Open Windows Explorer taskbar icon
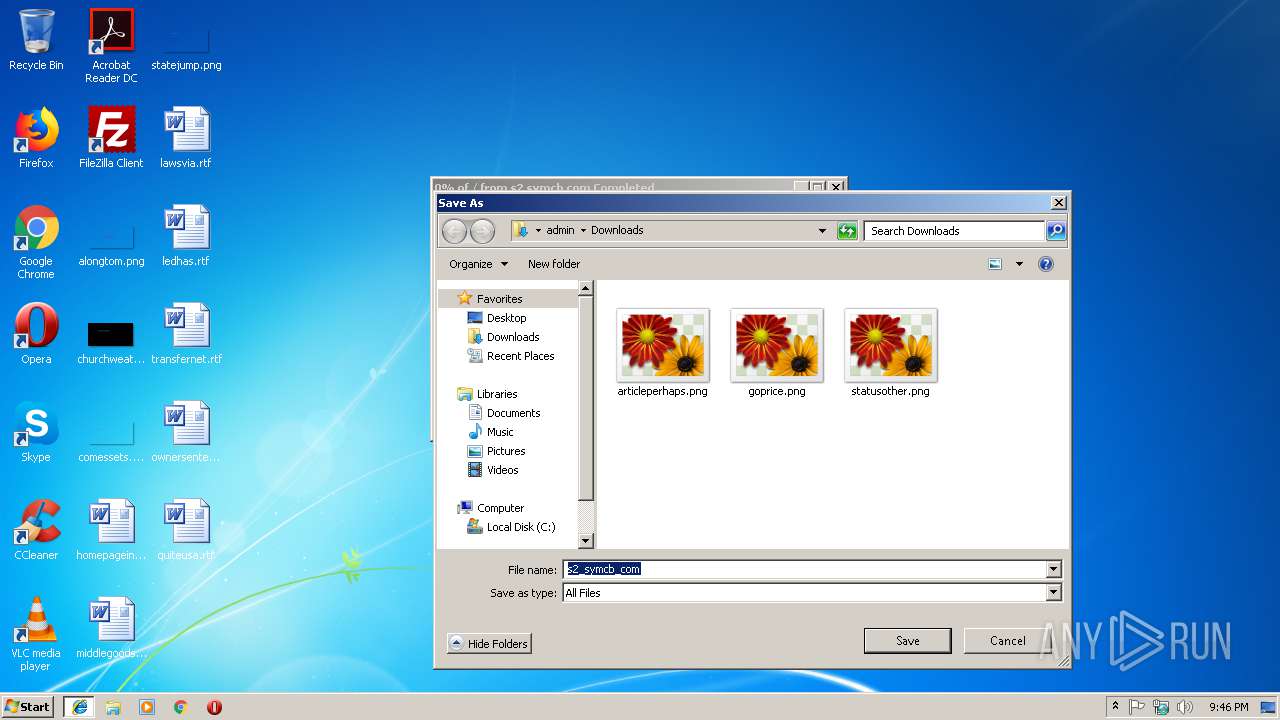Screen dimensions: 1280x720 click(x=113, y=707)
